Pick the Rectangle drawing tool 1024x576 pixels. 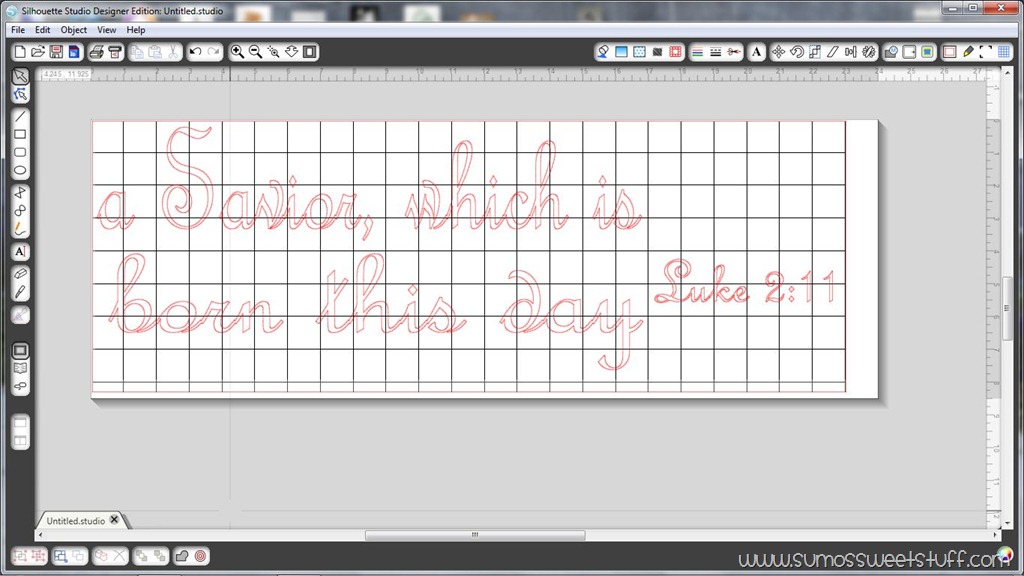(20, 135)
